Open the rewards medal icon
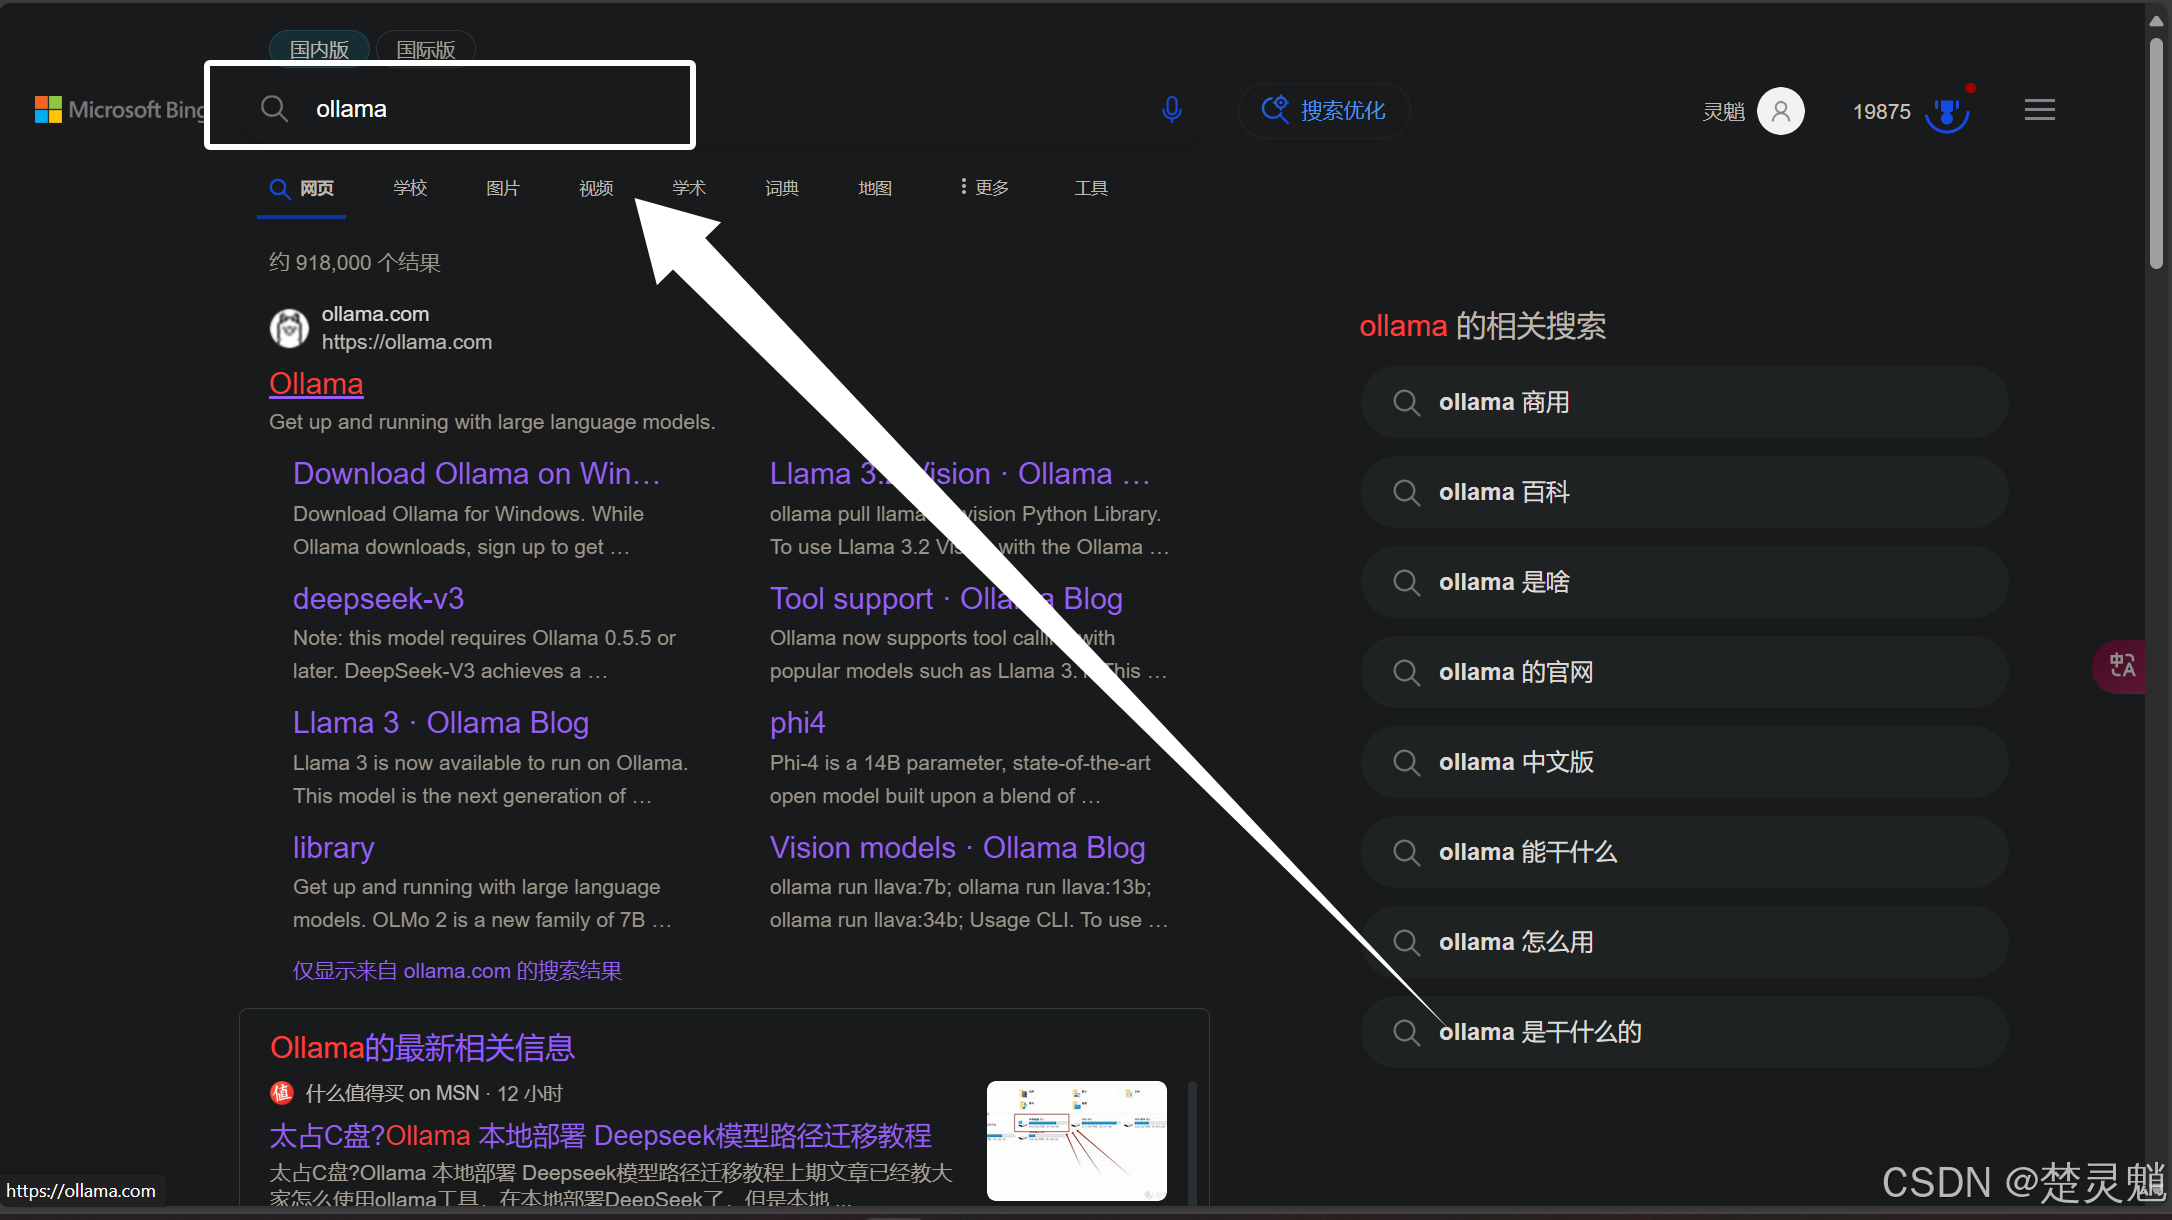The height and width of the screenshot is (1220, 2172). (x=1946, y=112)
